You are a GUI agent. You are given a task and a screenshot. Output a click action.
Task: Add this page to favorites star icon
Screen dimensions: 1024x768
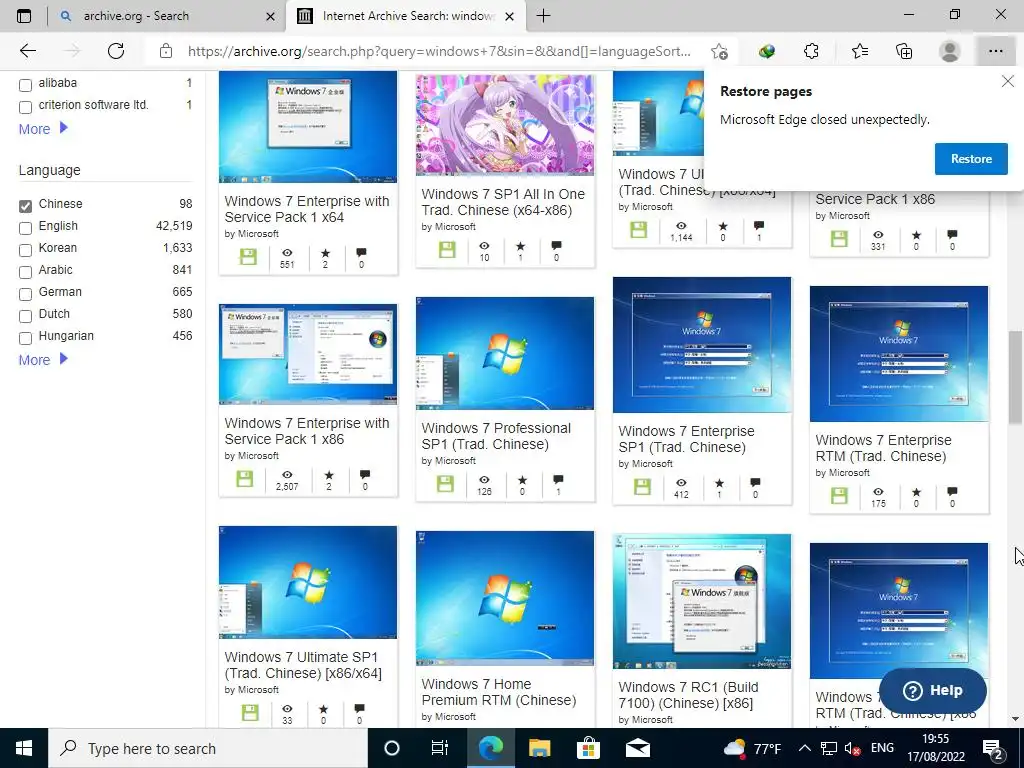719,51
